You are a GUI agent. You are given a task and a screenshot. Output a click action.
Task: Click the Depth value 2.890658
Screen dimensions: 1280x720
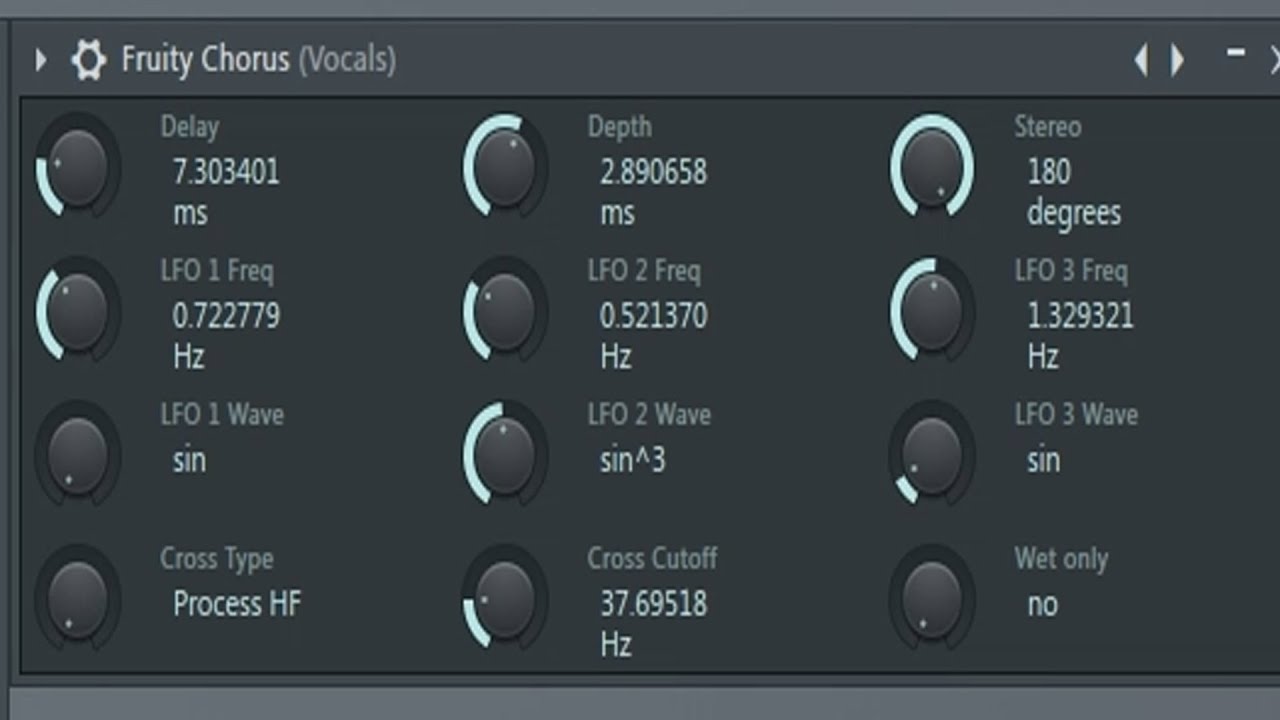653,172
